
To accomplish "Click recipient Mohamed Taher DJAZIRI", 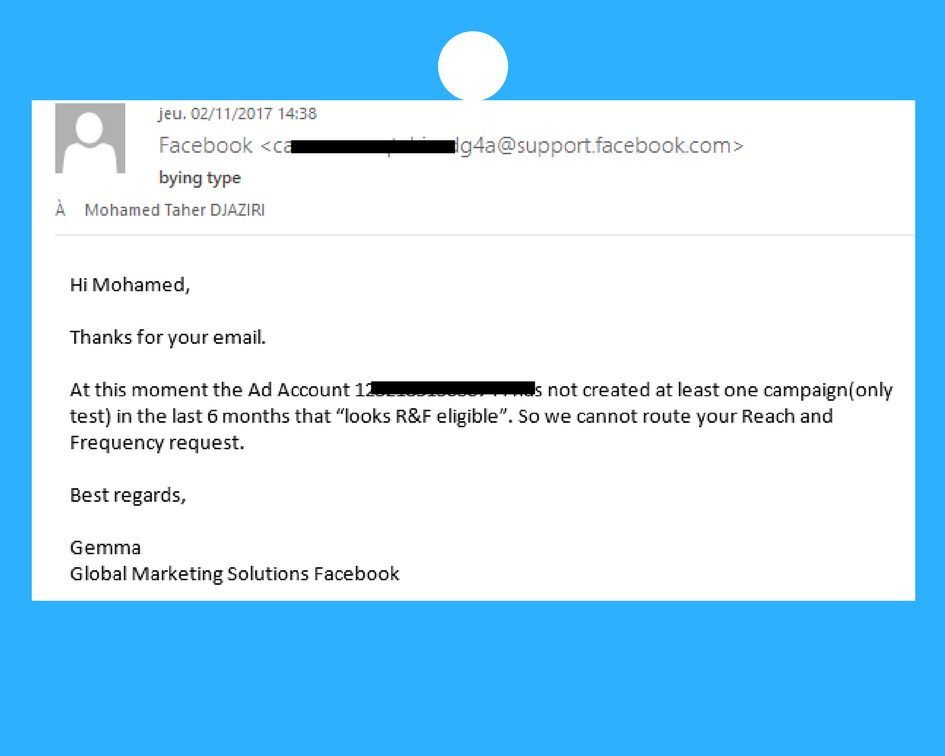I will pos(174,210).
